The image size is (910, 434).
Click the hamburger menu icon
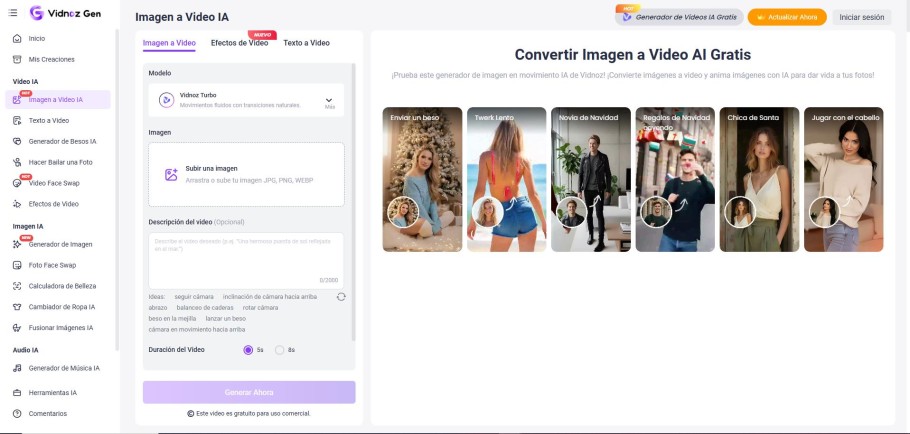[x=13, y=13]
